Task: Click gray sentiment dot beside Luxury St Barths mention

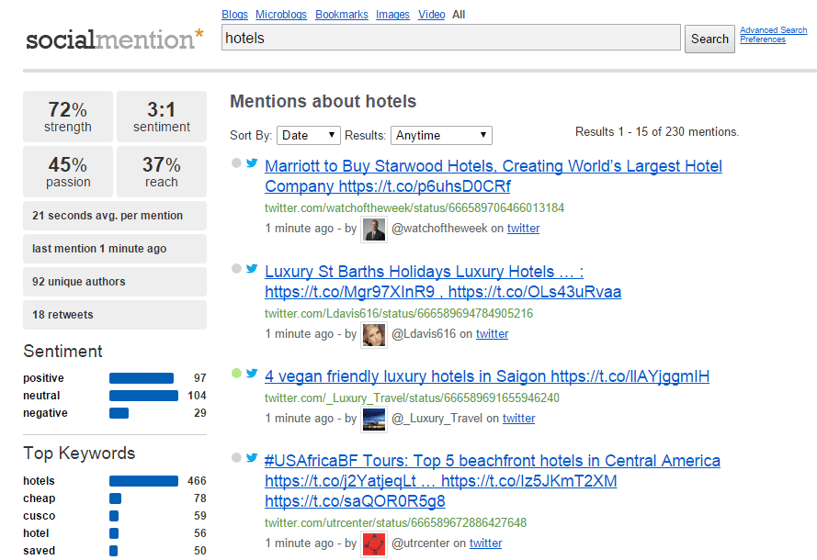Action: (236, 268)
